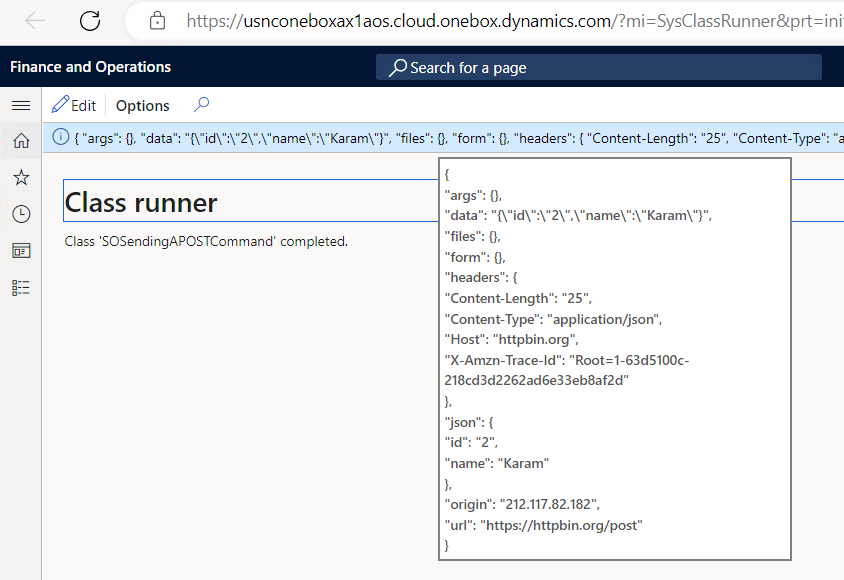Viewport: 844px width, 580px height.
Task: Click 'SOSendingAPOSTCommand' completed text
Action: click(206, 241)
